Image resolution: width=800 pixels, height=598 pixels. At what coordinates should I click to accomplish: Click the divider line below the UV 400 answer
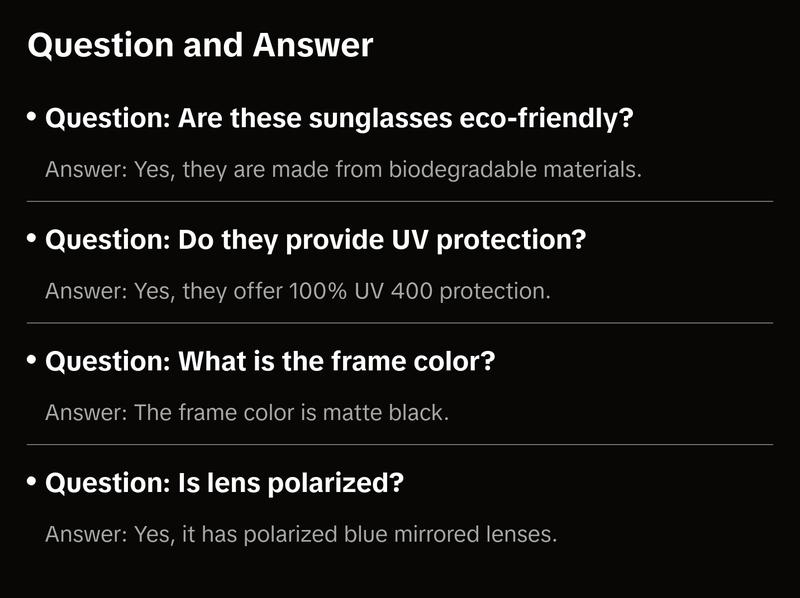click(x=400, y=323)
